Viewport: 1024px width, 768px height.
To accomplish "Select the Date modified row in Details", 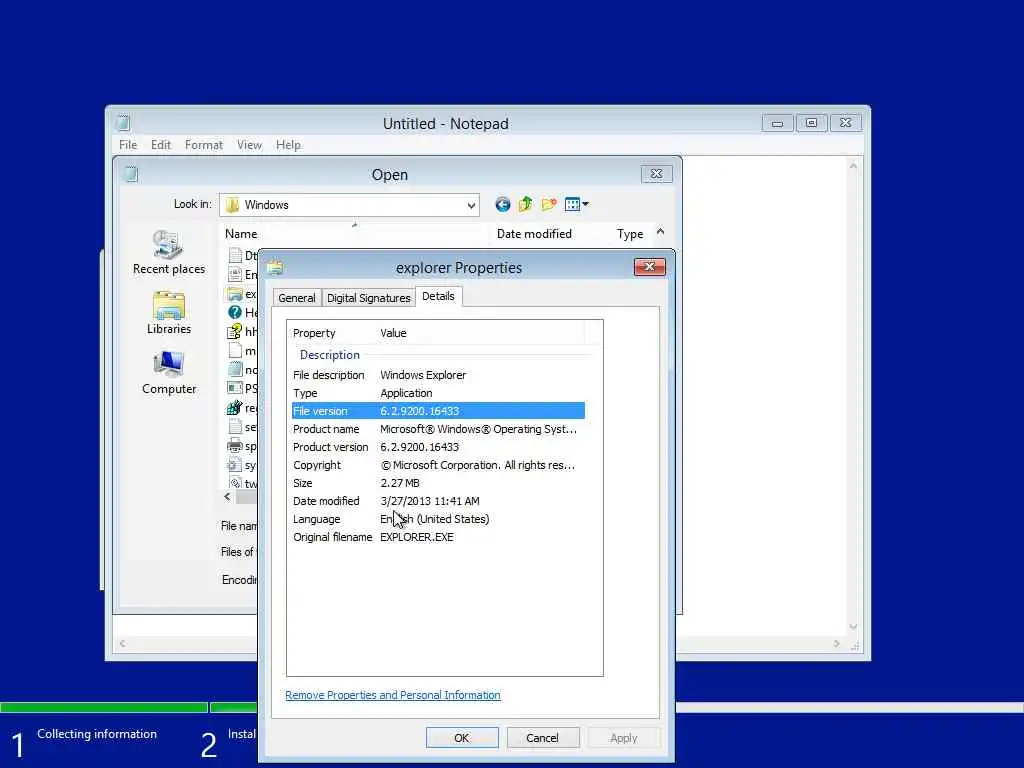I will [x=438, y=501].
